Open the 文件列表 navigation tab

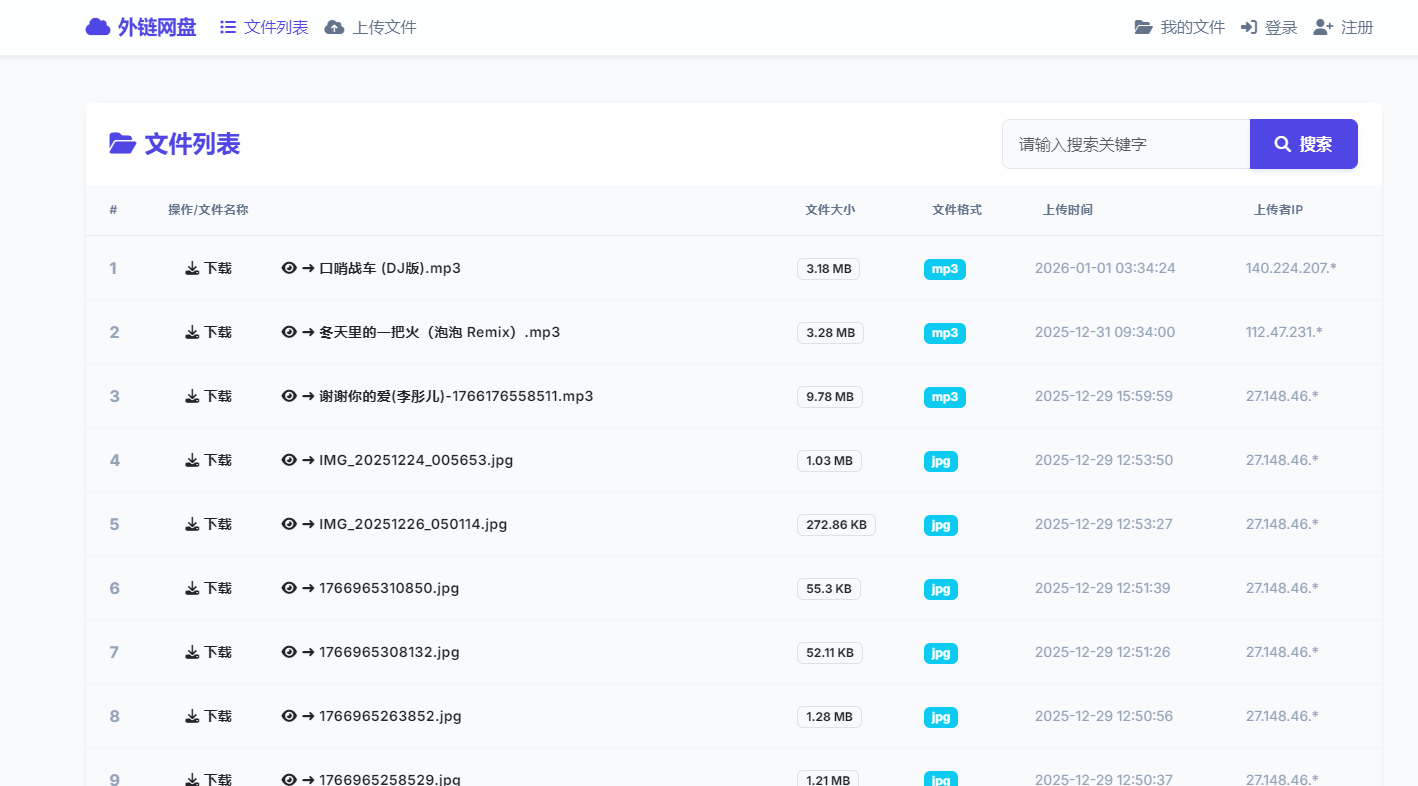coord(265,27)
